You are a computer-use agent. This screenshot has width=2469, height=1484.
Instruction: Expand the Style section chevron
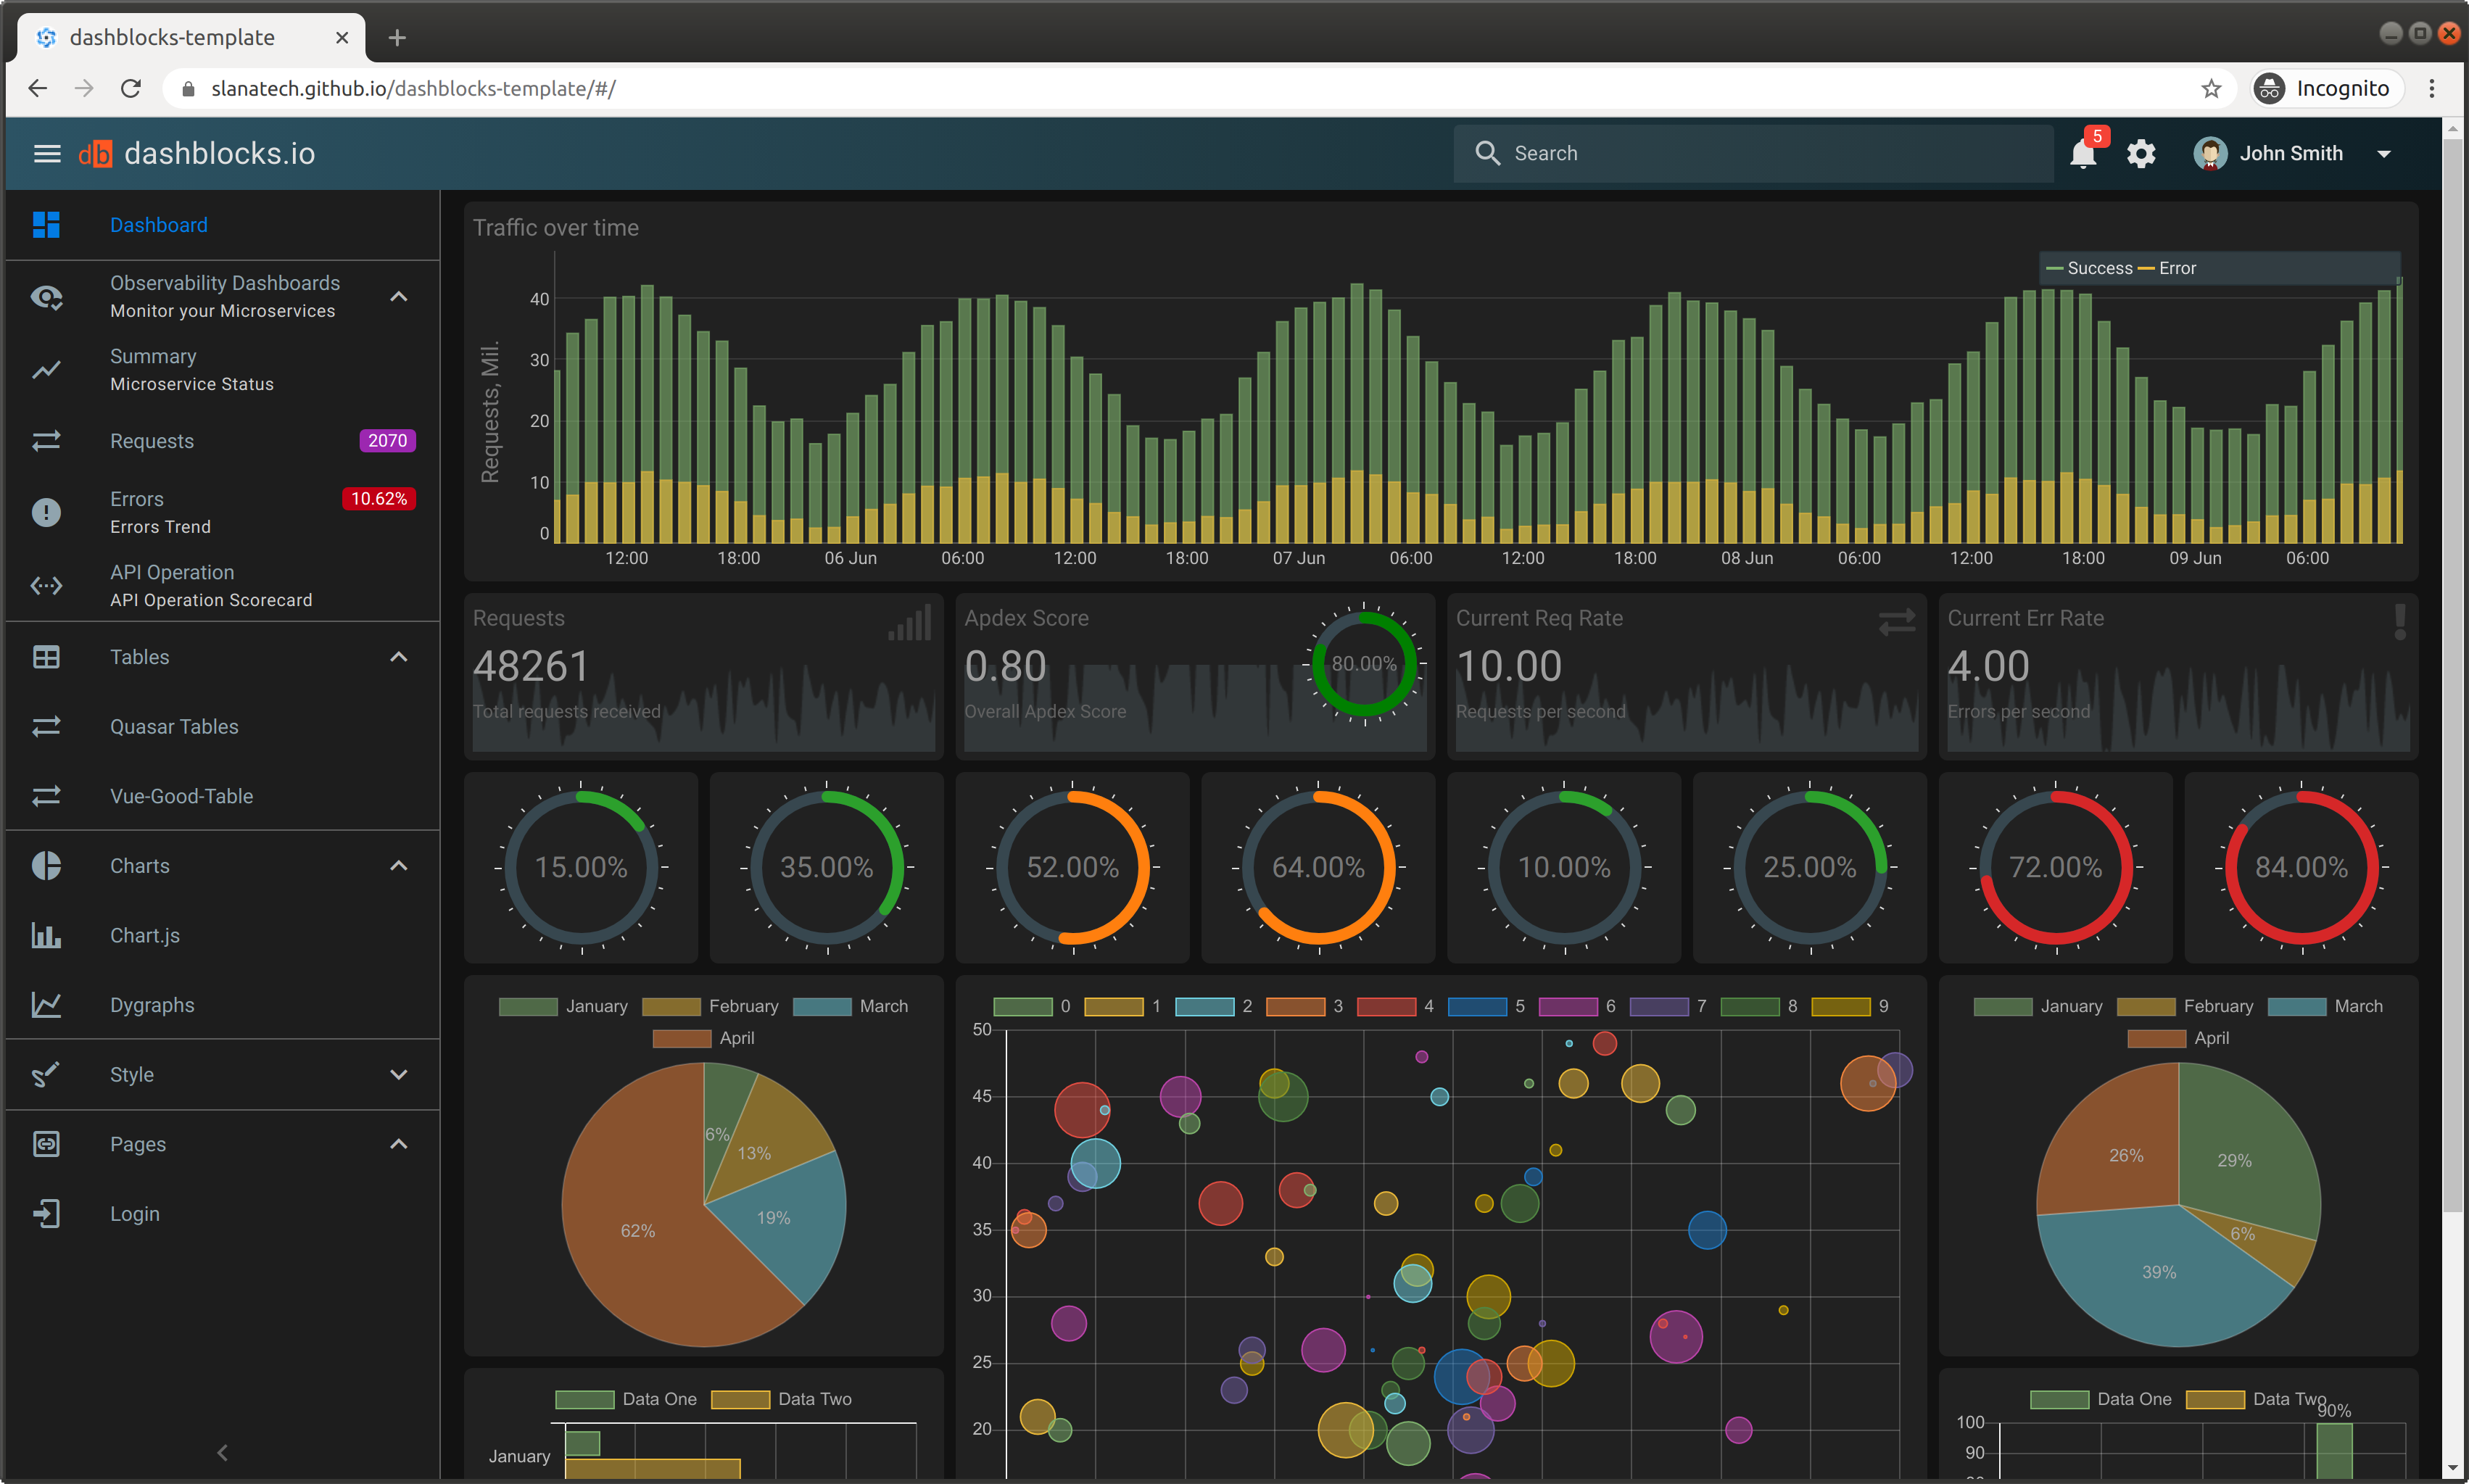coord(398,1074)
